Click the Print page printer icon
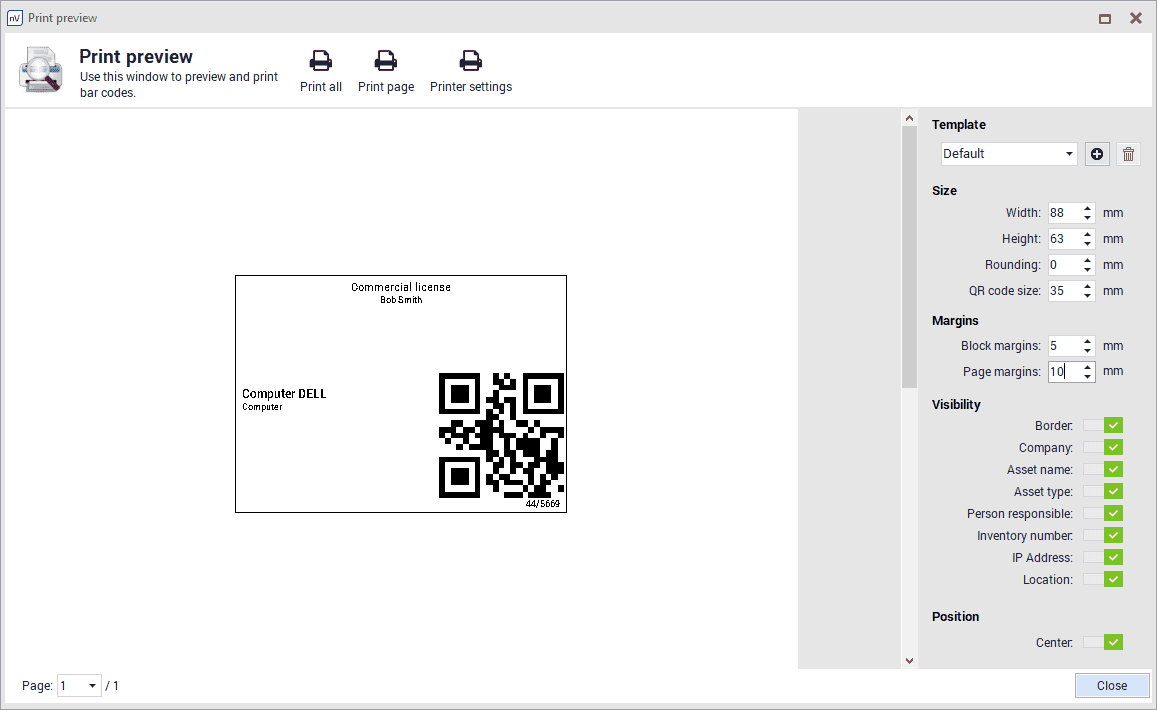This screenshot has height=710, width=1157. (x=385, y=62)
